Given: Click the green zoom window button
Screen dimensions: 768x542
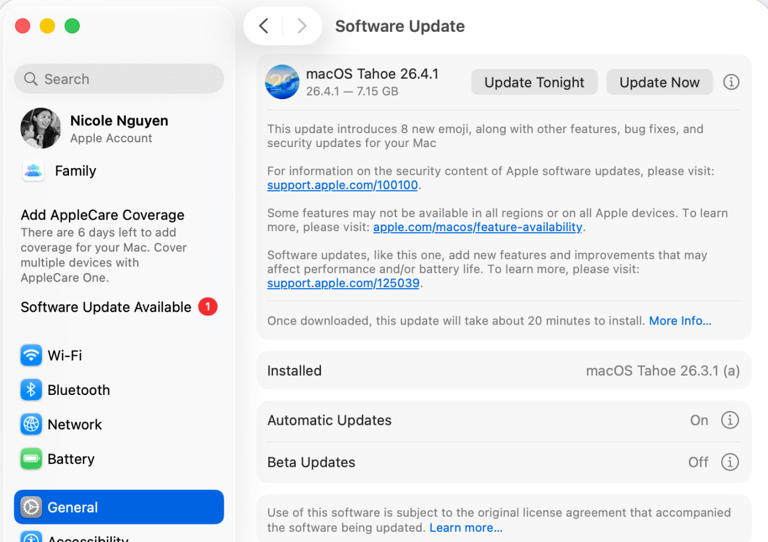Looking at the screenshot, I should coord(72,25).
